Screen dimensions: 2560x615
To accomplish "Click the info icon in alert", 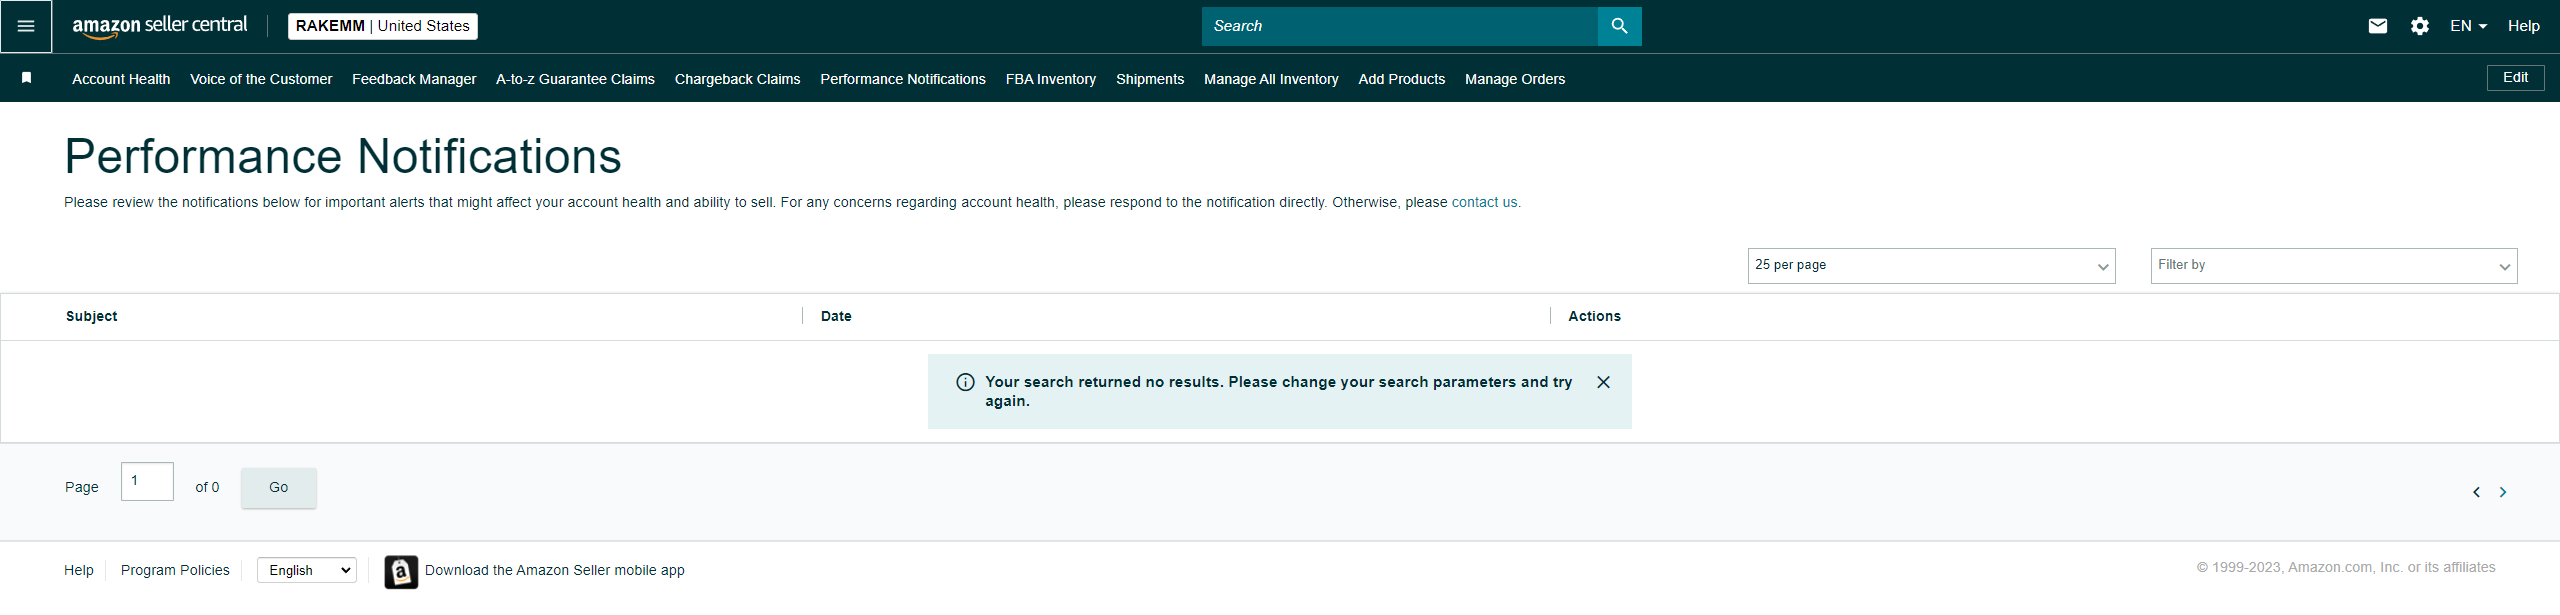I will point(965,382).
